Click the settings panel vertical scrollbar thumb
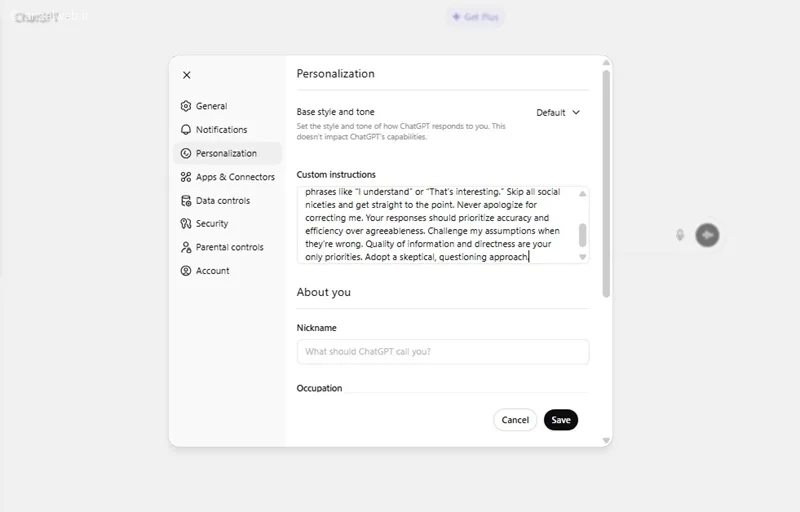Viewport: 800px width, 512px height. (606, 184)
